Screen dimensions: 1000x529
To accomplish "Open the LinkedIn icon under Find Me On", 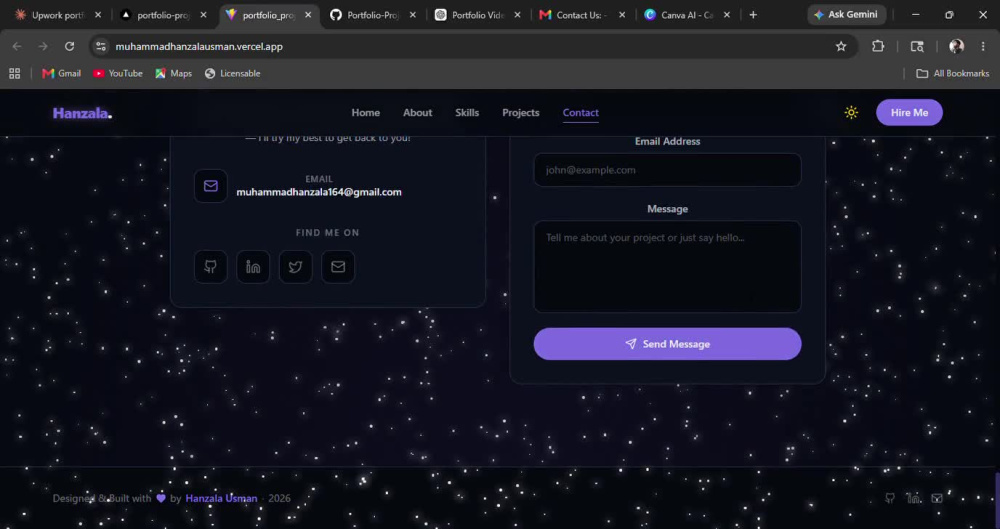I will [x=253, y=267].
